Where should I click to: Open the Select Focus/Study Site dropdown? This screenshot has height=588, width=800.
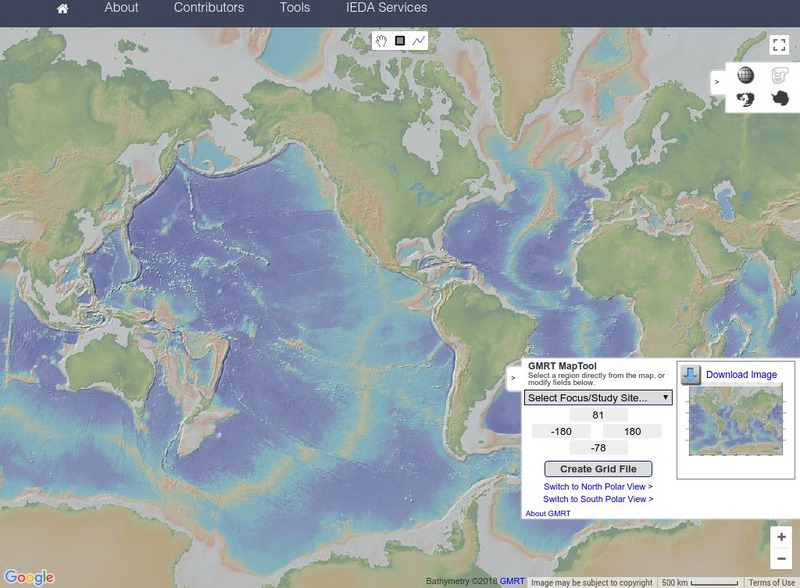point(598,397)
